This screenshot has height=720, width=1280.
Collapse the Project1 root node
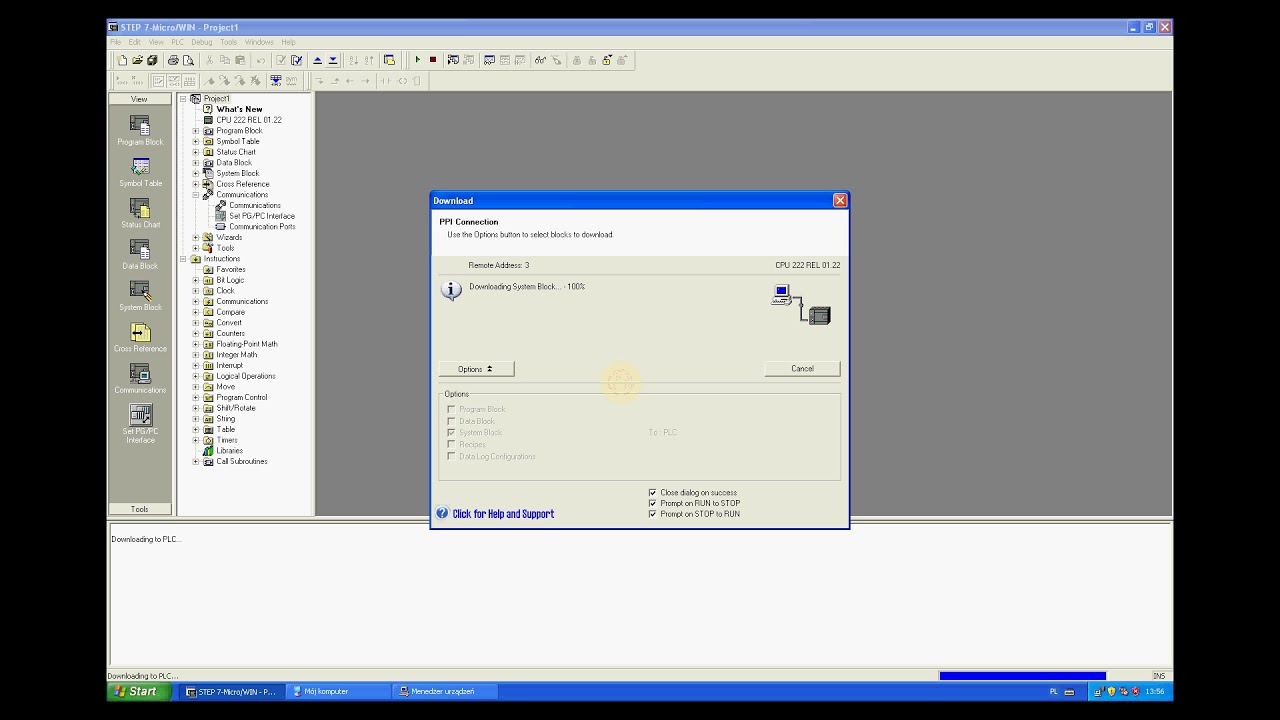(183, 99)
